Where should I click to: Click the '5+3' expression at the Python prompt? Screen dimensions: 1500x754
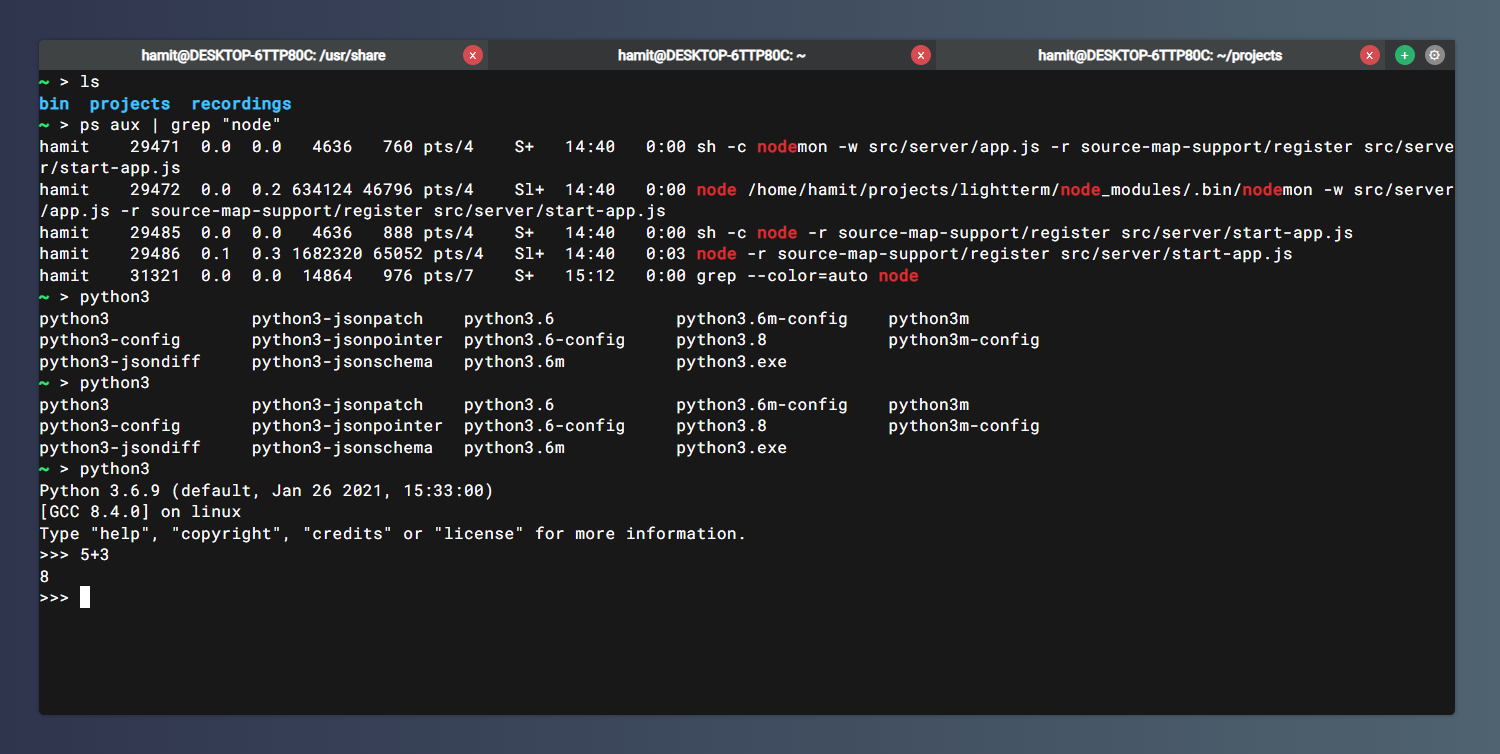(x=95, y=555)
